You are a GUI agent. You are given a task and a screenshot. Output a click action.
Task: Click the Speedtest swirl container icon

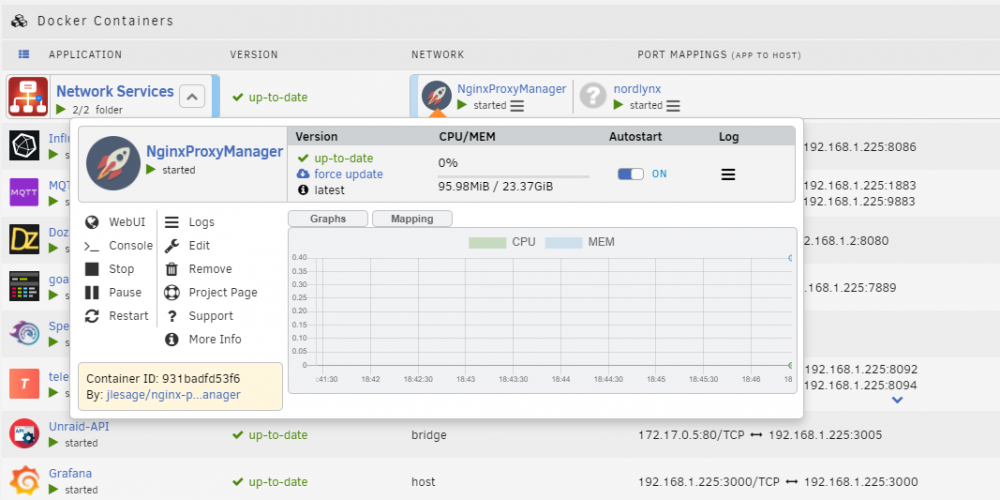click(25, 333)
